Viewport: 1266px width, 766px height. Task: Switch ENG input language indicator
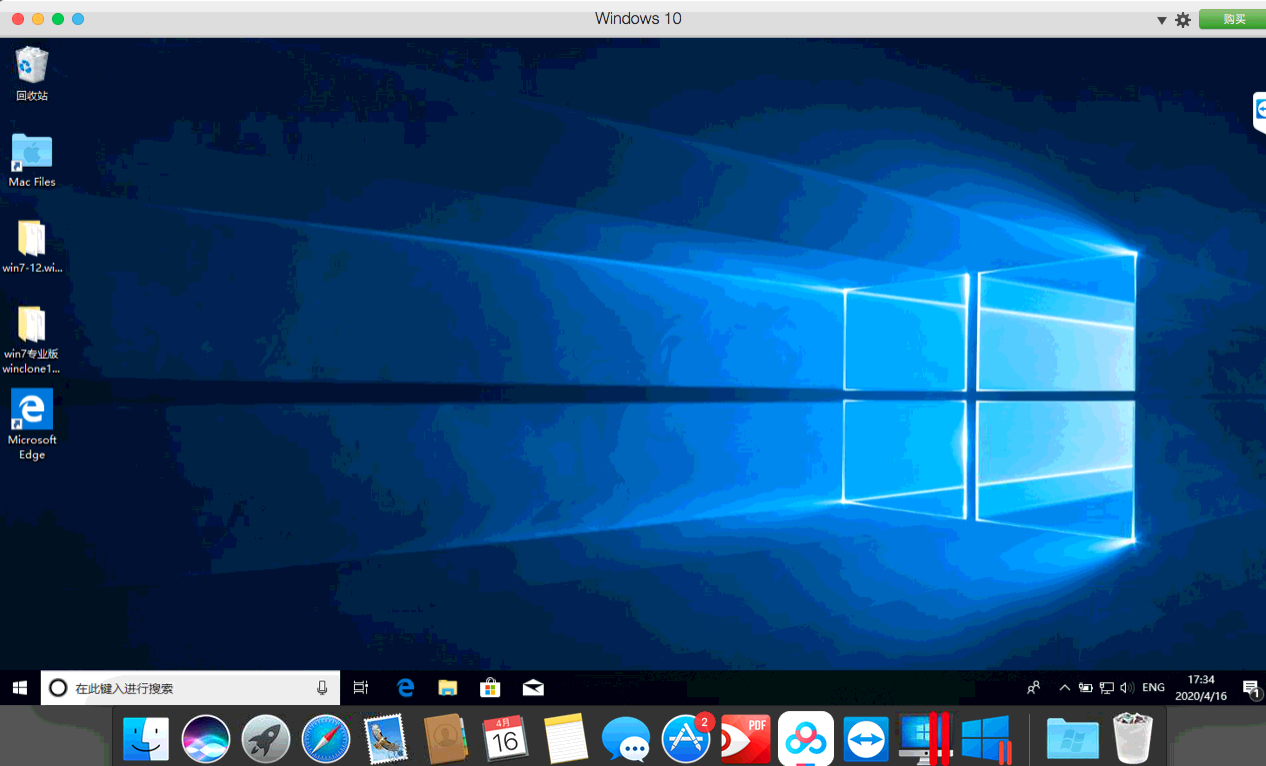click(x=1153, y=688)
